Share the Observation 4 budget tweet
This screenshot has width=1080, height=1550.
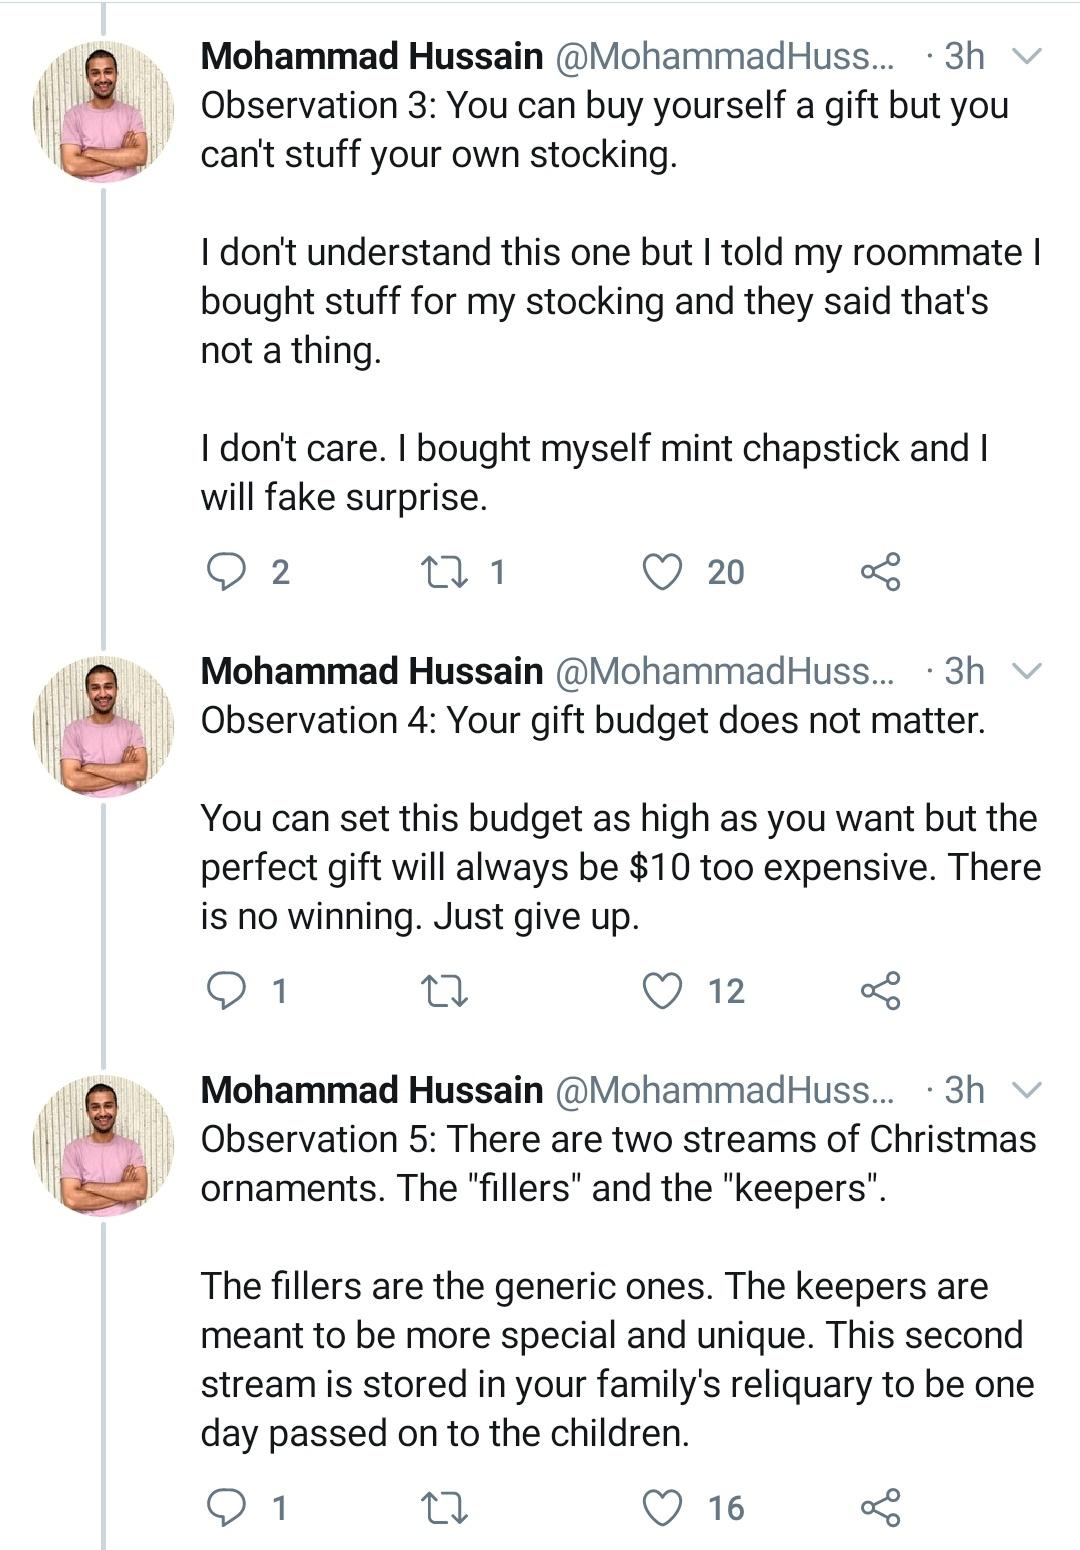pyautogui.click(x=880, y=991)
